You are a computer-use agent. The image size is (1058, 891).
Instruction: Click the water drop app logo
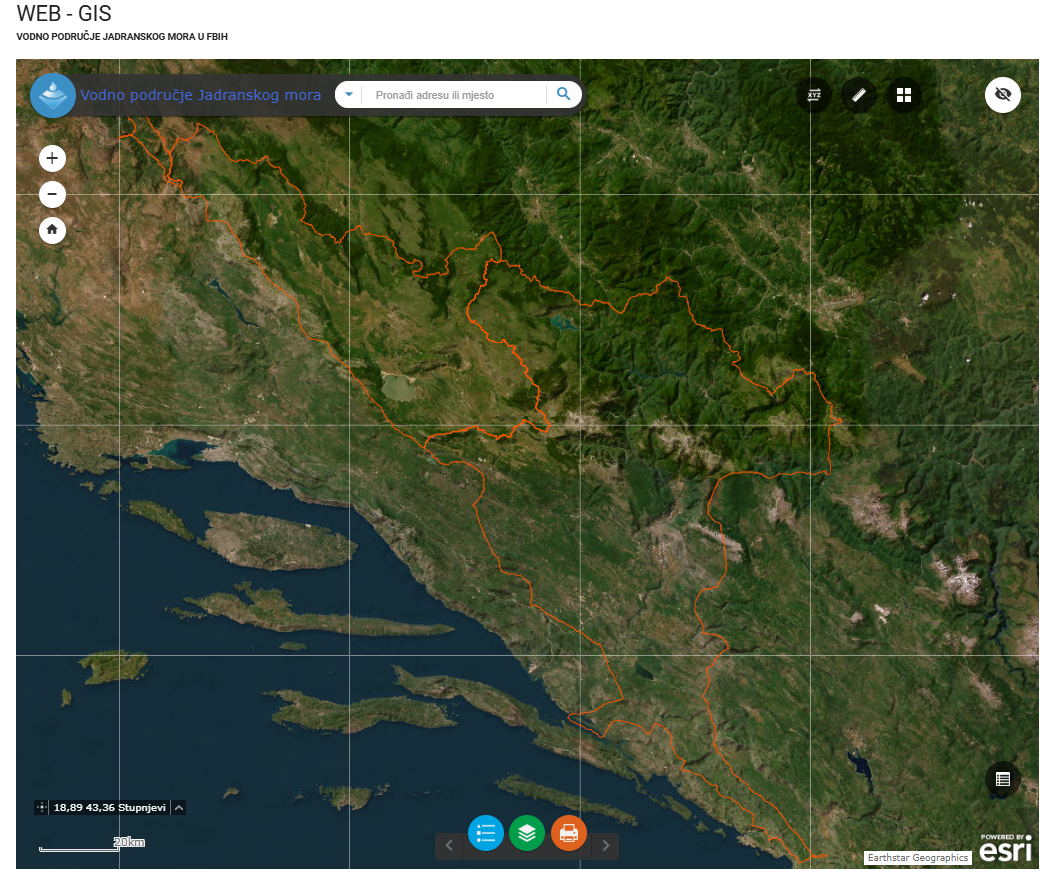[x=53, y=95]
